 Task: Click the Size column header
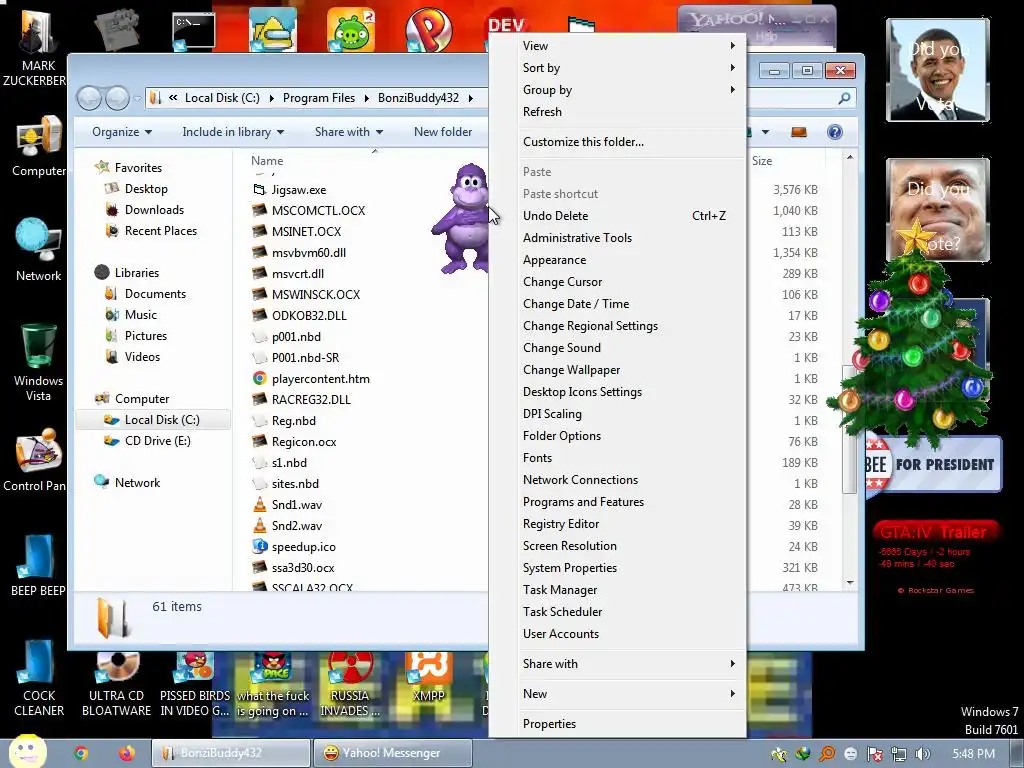point(761,161)
